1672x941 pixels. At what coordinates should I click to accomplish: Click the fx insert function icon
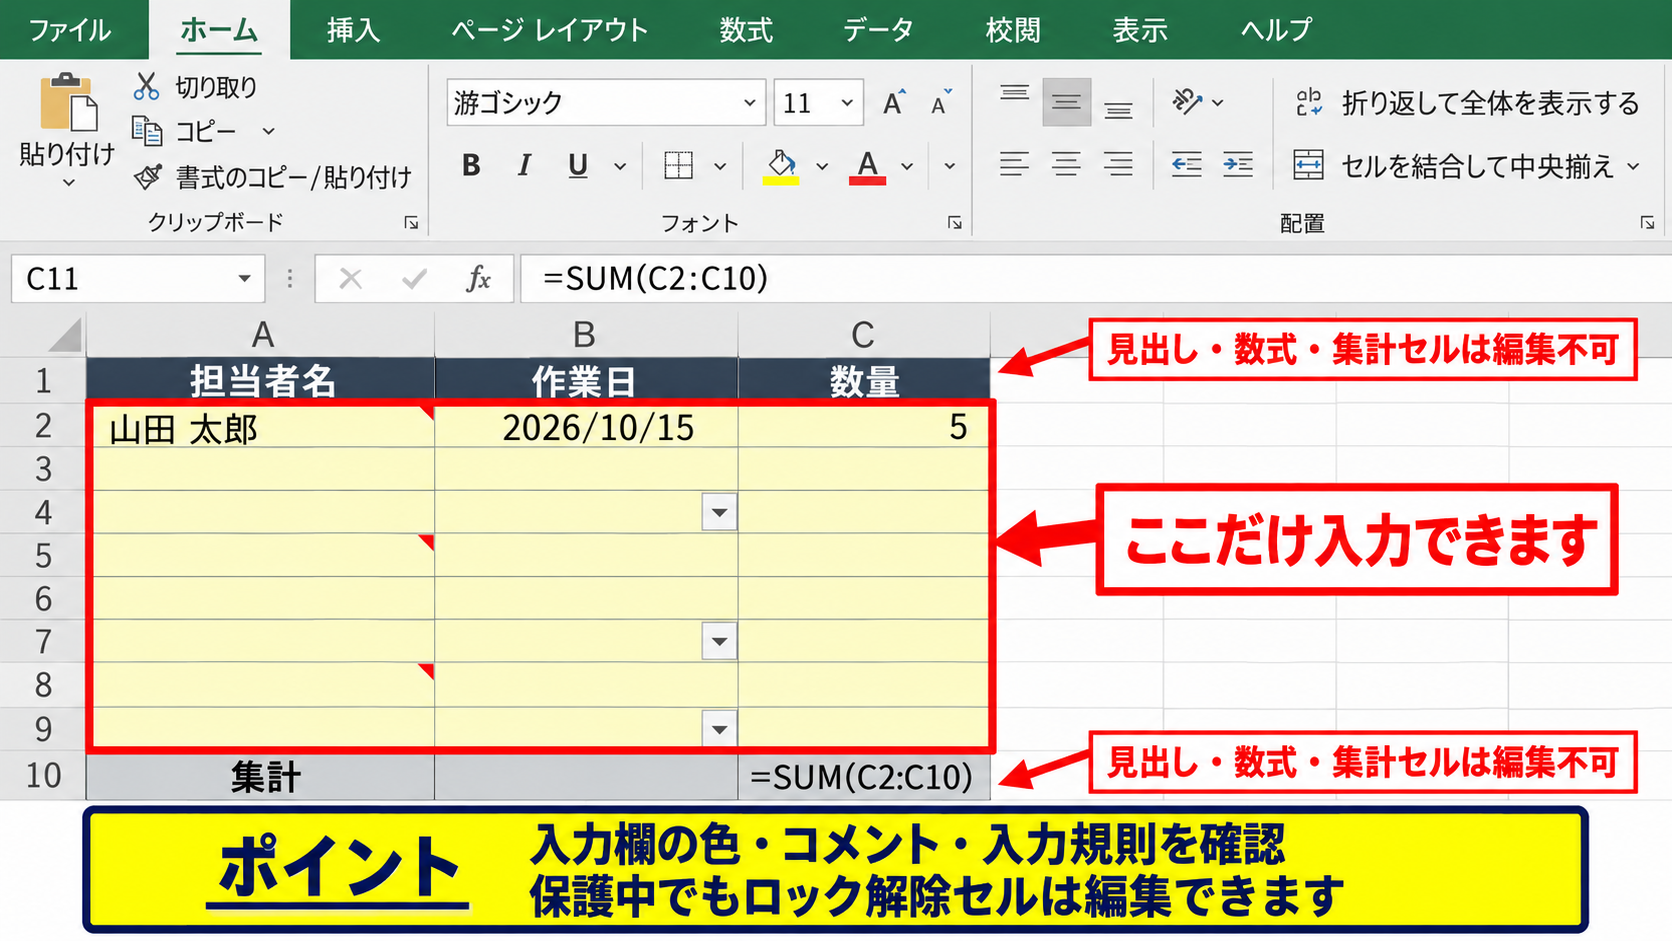point(479,279)
